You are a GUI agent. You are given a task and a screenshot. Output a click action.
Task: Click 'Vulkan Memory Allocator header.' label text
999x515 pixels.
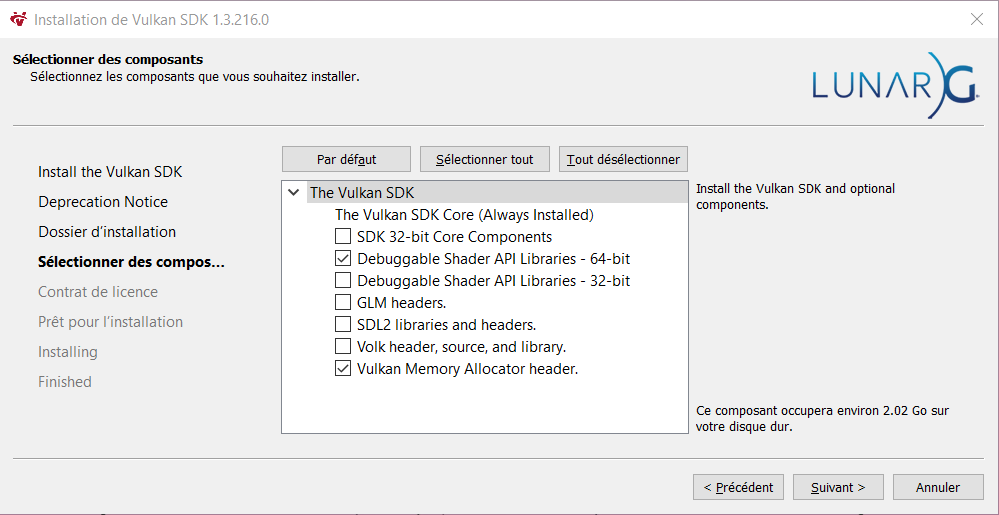(468, 369)
